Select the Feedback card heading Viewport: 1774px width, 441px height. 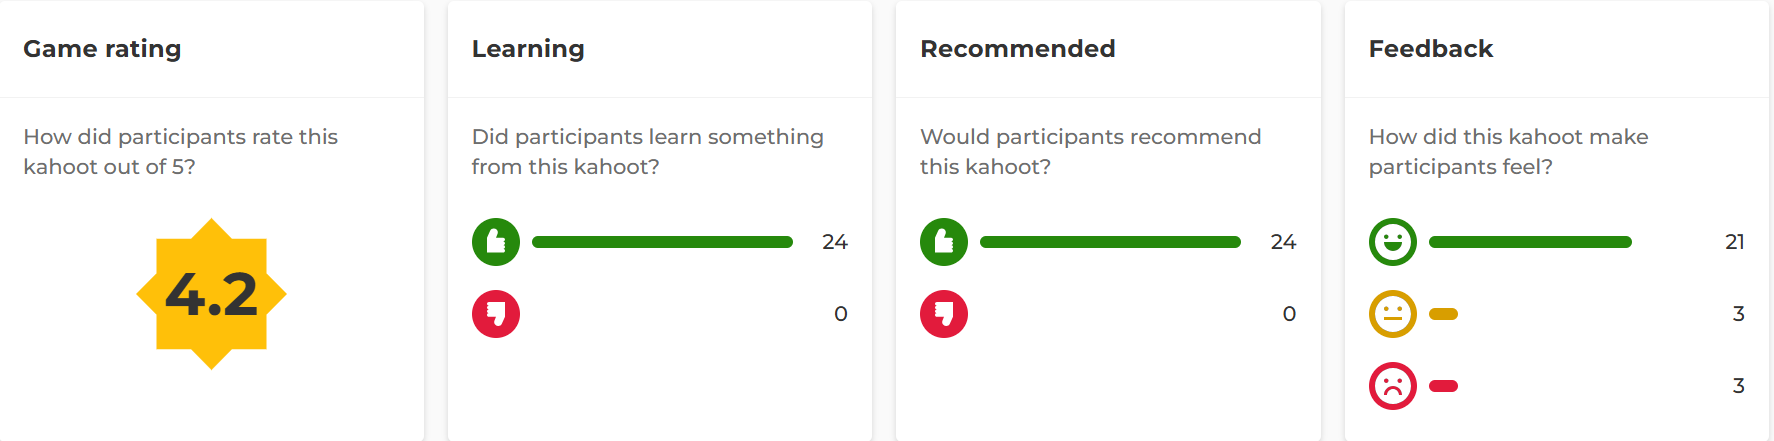pyautogui.click(x=1430, y=49)
